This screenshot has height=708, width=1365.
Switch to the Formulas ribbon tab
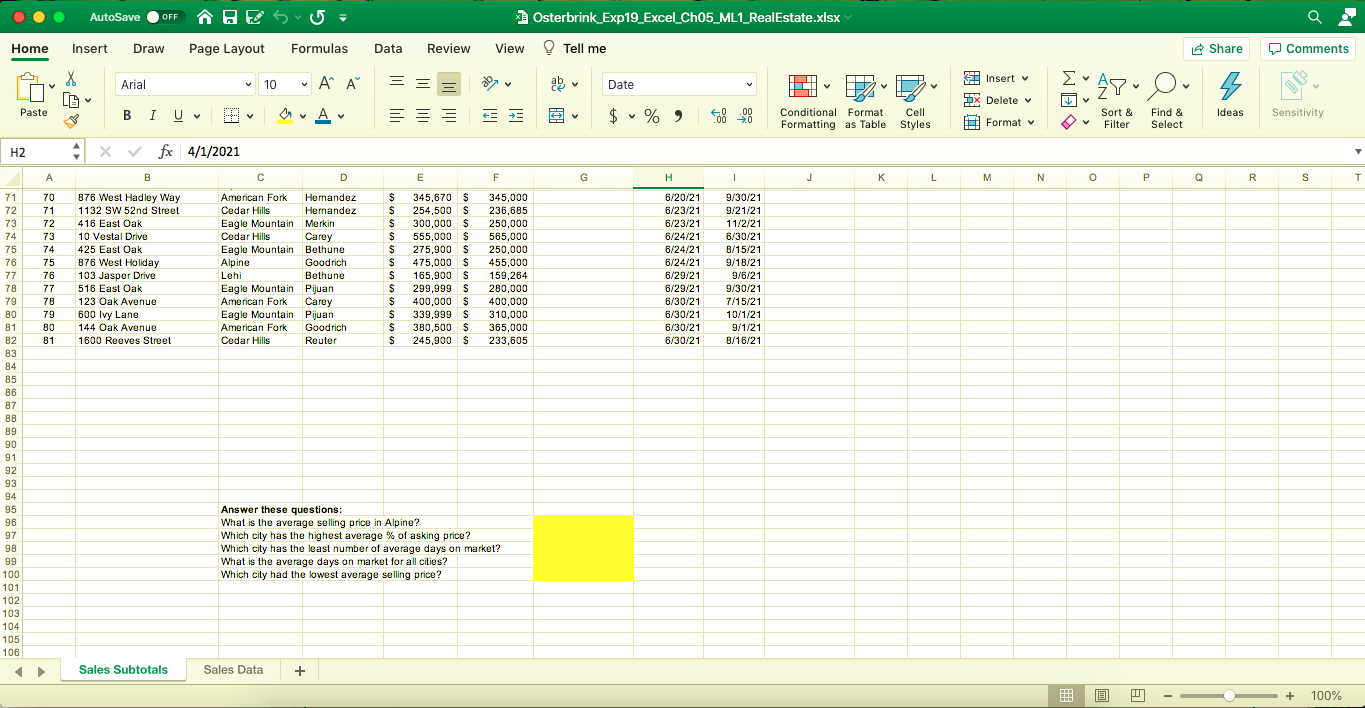(319, 48)
